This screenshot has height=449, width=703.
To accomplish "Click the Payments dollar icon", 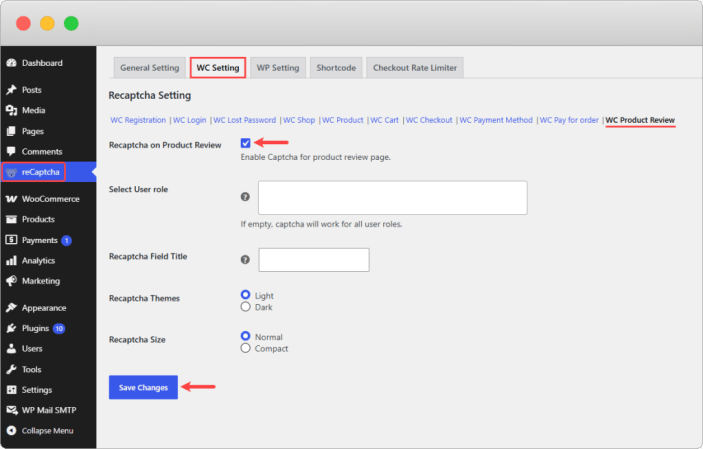I will [x=11, y=240].
